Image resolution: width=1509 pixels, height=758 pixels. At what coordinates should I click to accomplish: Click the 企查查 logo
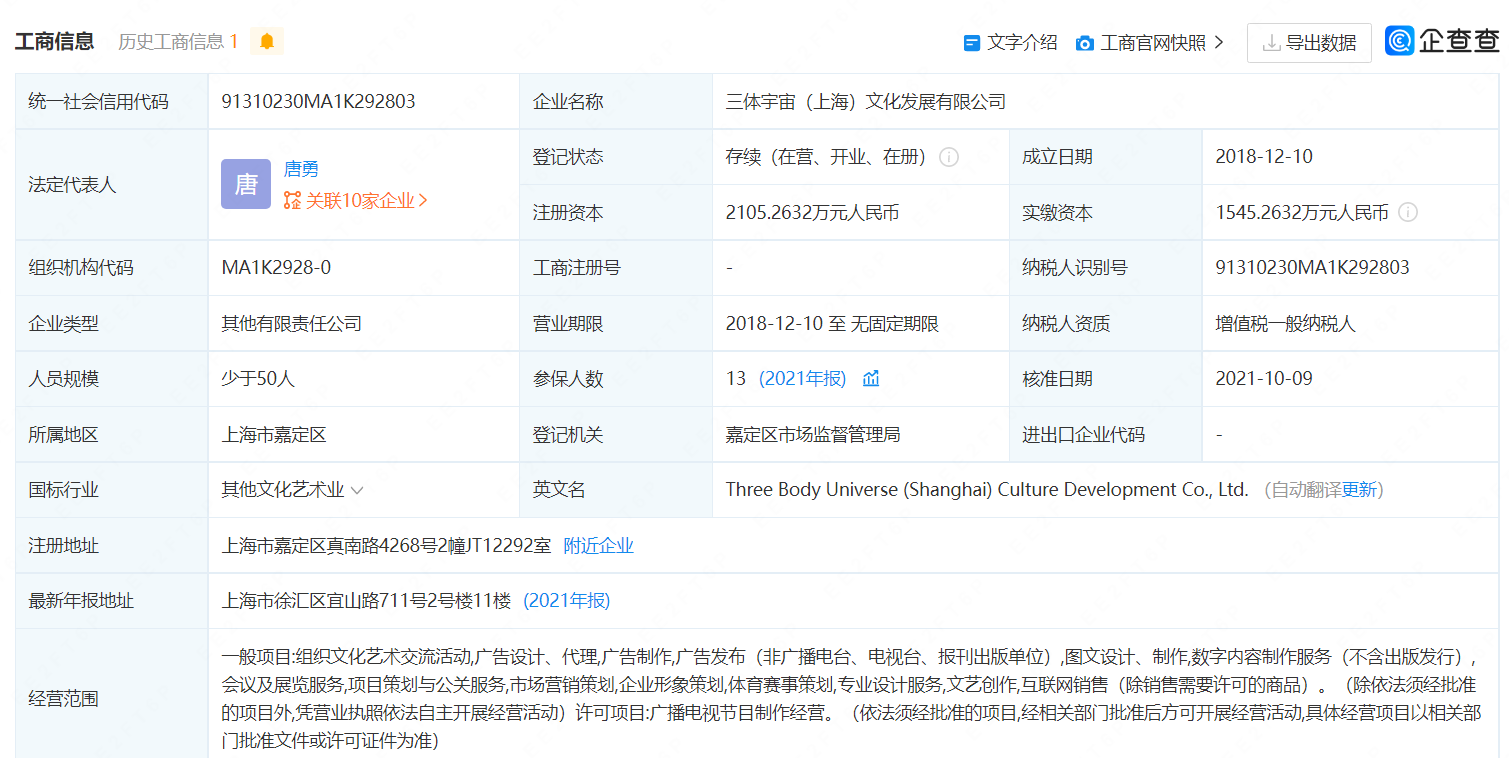tap(1442, 41)
